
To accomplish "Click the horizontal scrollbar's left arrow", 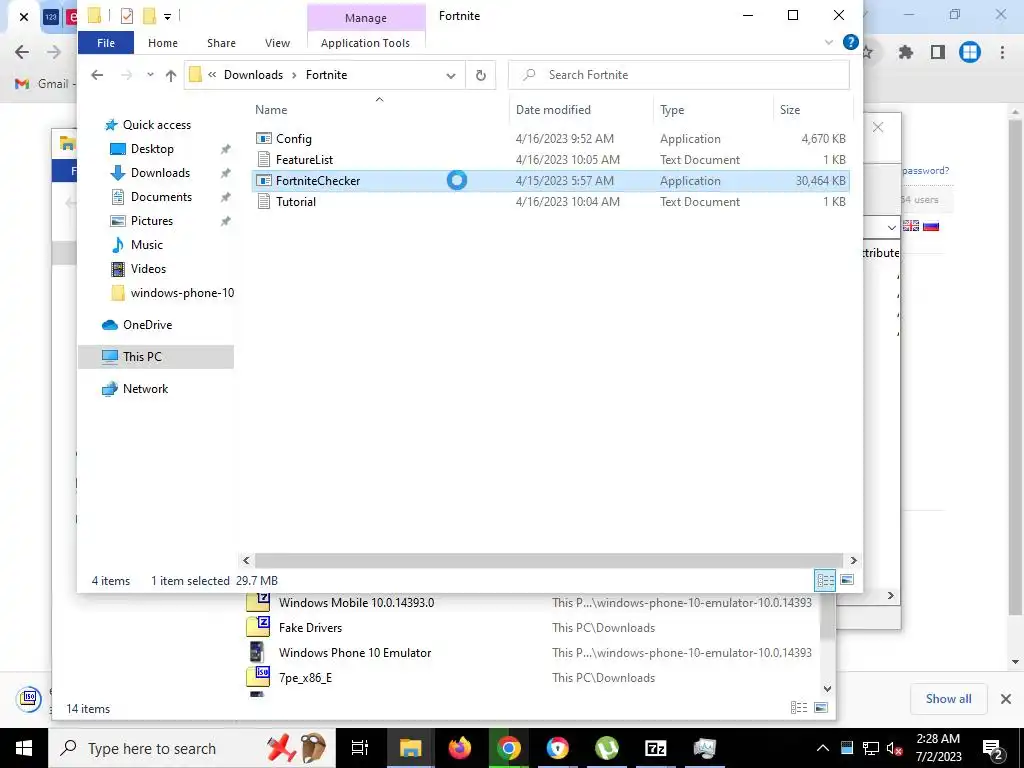I will [x=246, y=560].
